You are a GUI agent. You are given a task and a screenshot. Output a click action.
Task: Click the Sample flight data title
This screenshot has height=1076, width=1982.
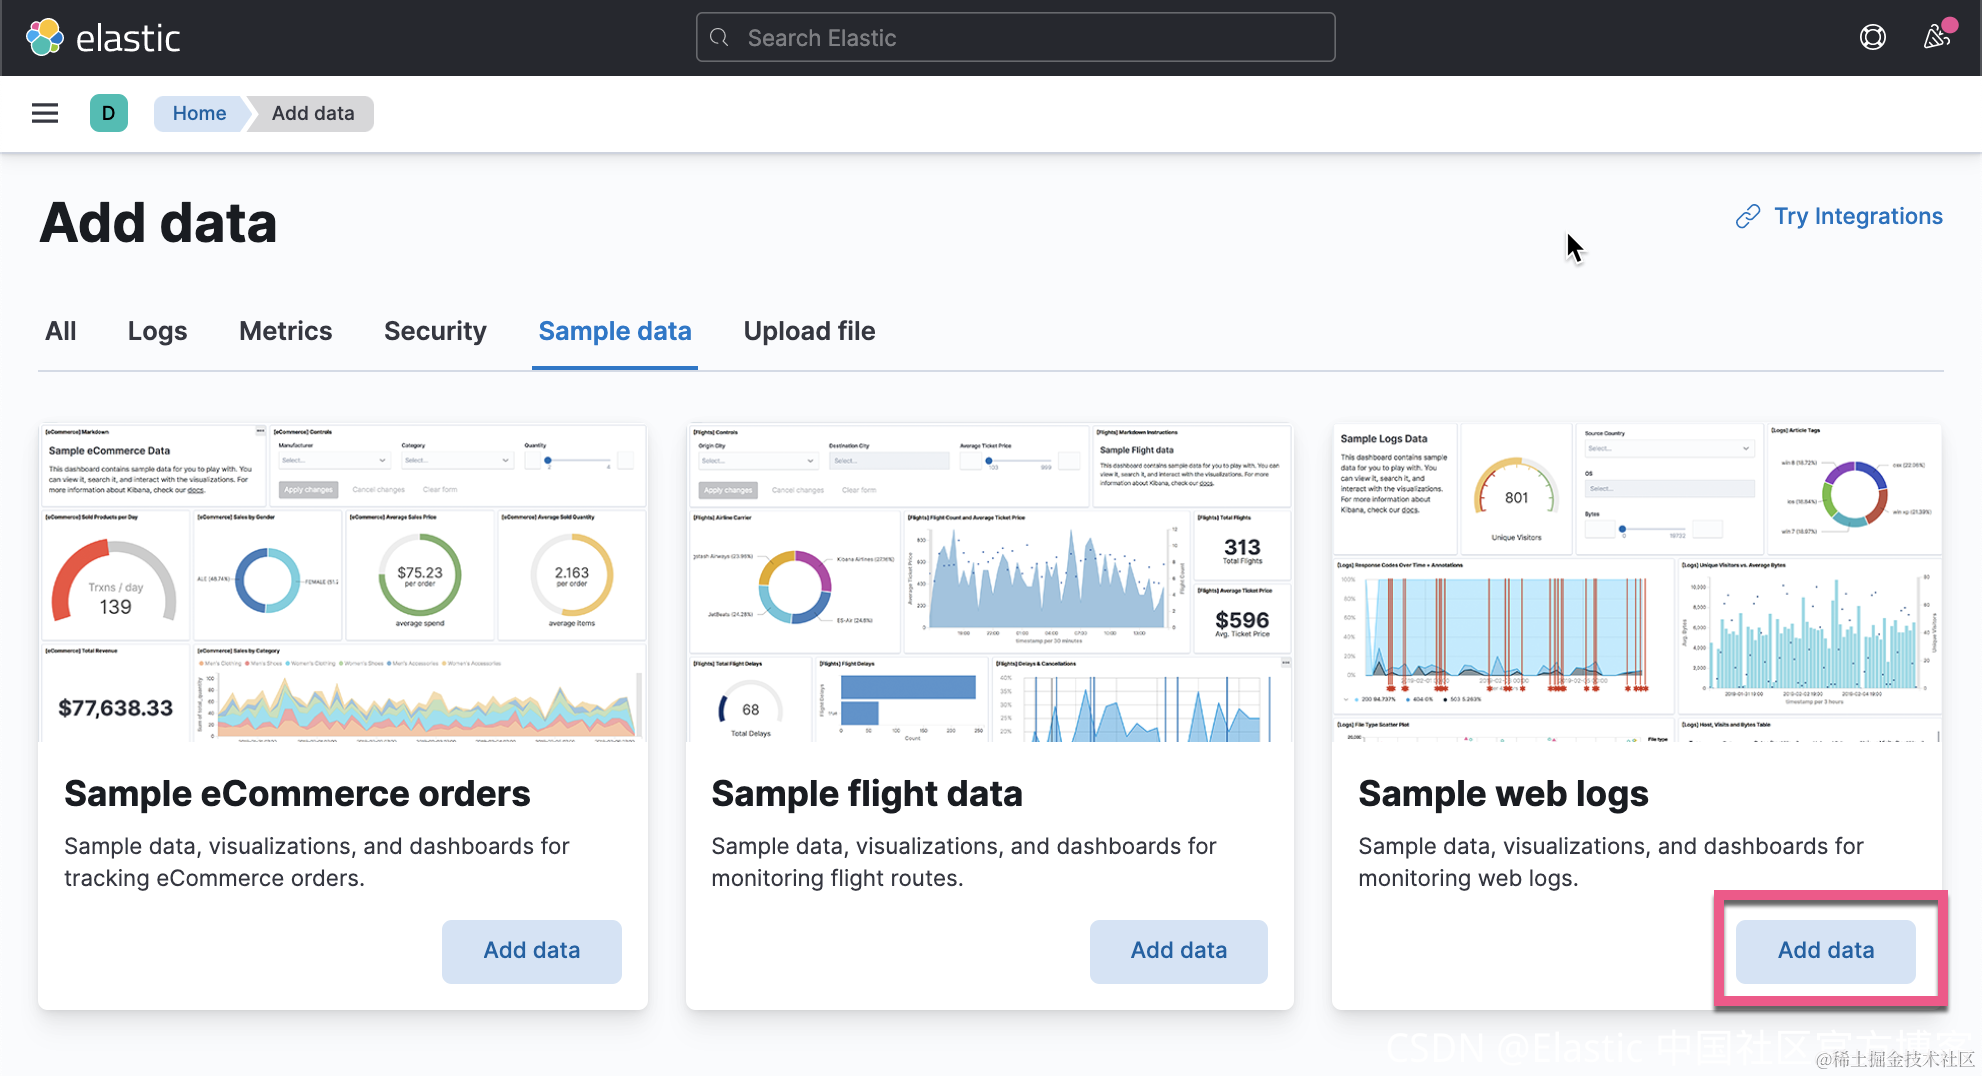point(867,794)
